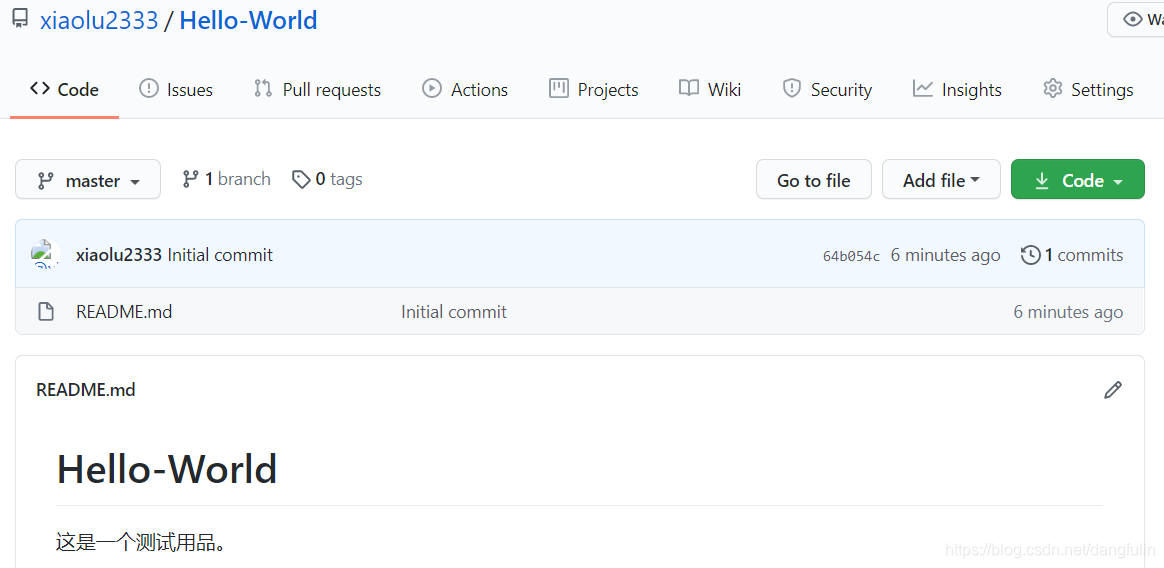The image size is (1164, 568).
Task: Open the Hello-World repository link
Action: (248, 21)
